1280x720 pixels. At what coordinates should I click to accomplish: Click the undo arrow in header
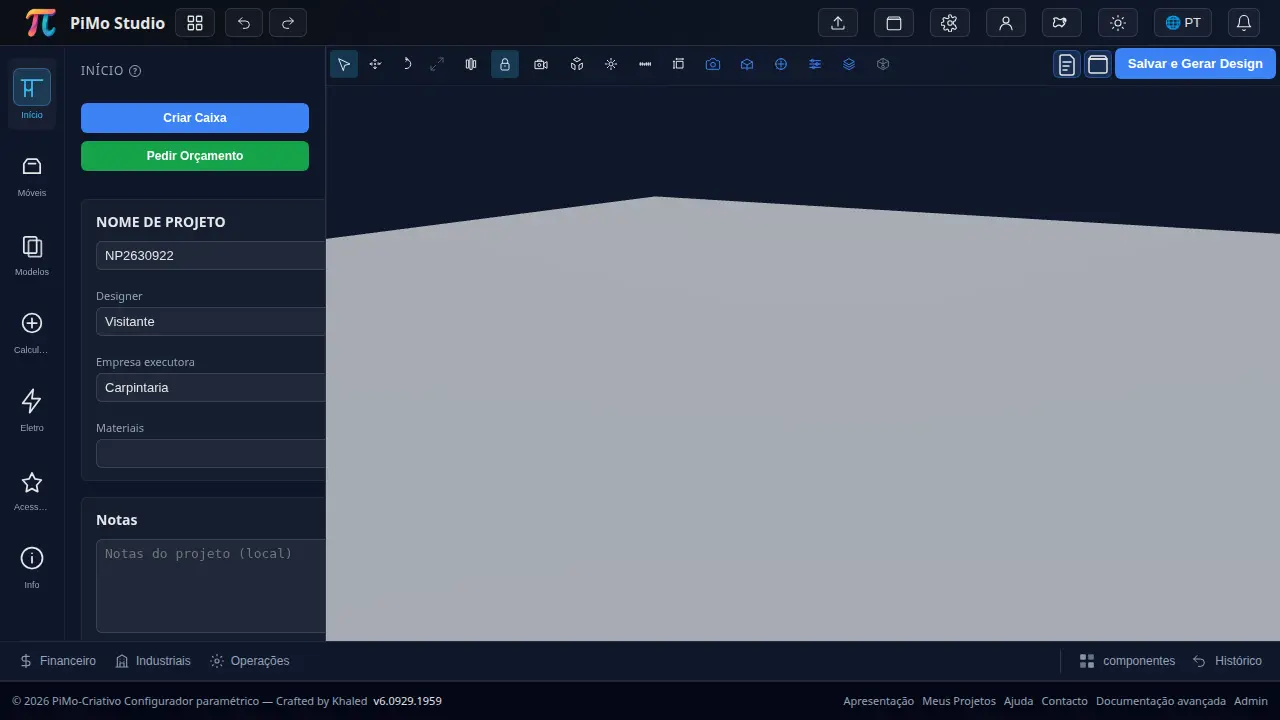[x=244, y=23]
